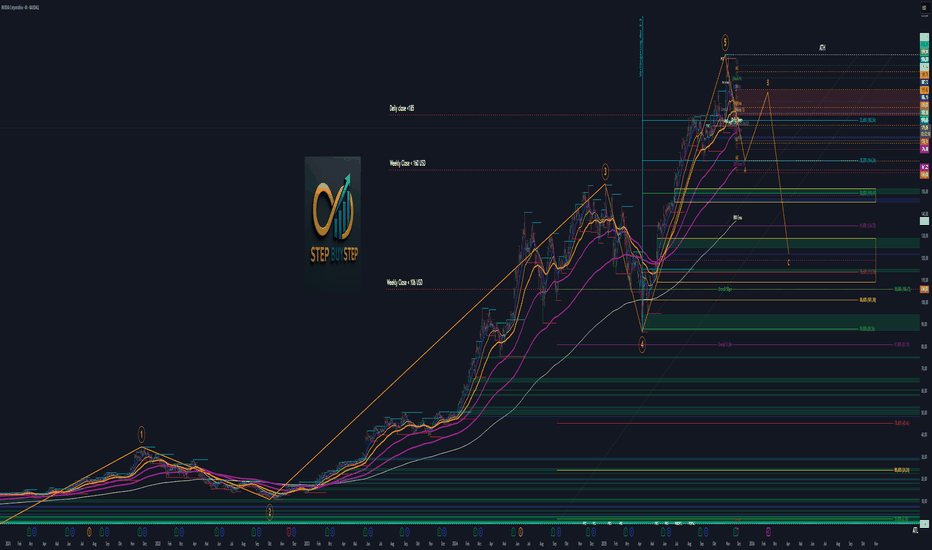Select the 'Weekly Close < 160 USD' label
The width and height of the screenshot is (932, 550).
click(407, 163)
